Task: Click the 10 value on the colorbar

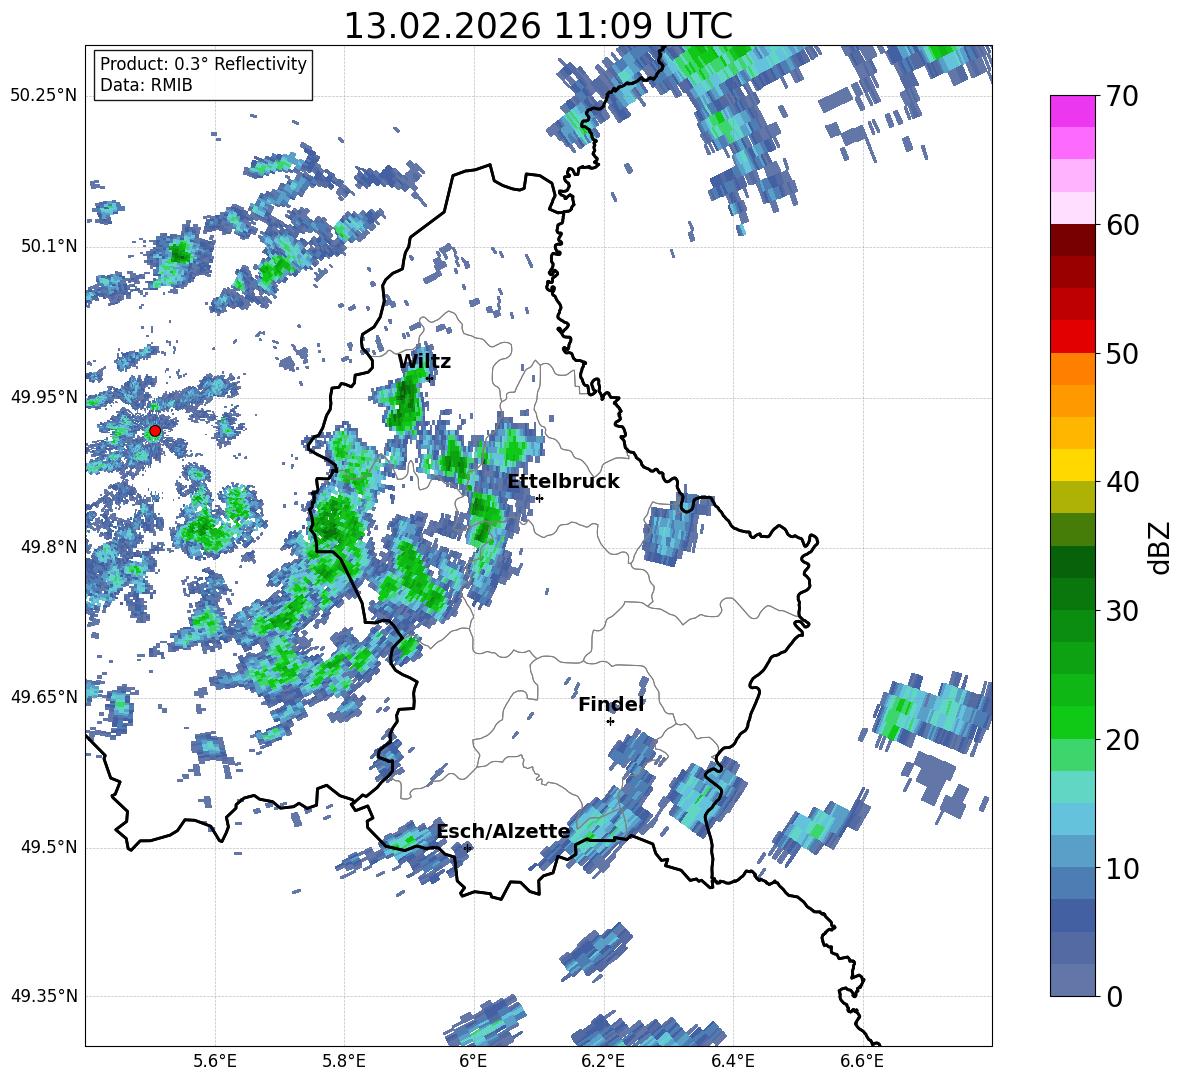Action: (x=1122, y=869)
